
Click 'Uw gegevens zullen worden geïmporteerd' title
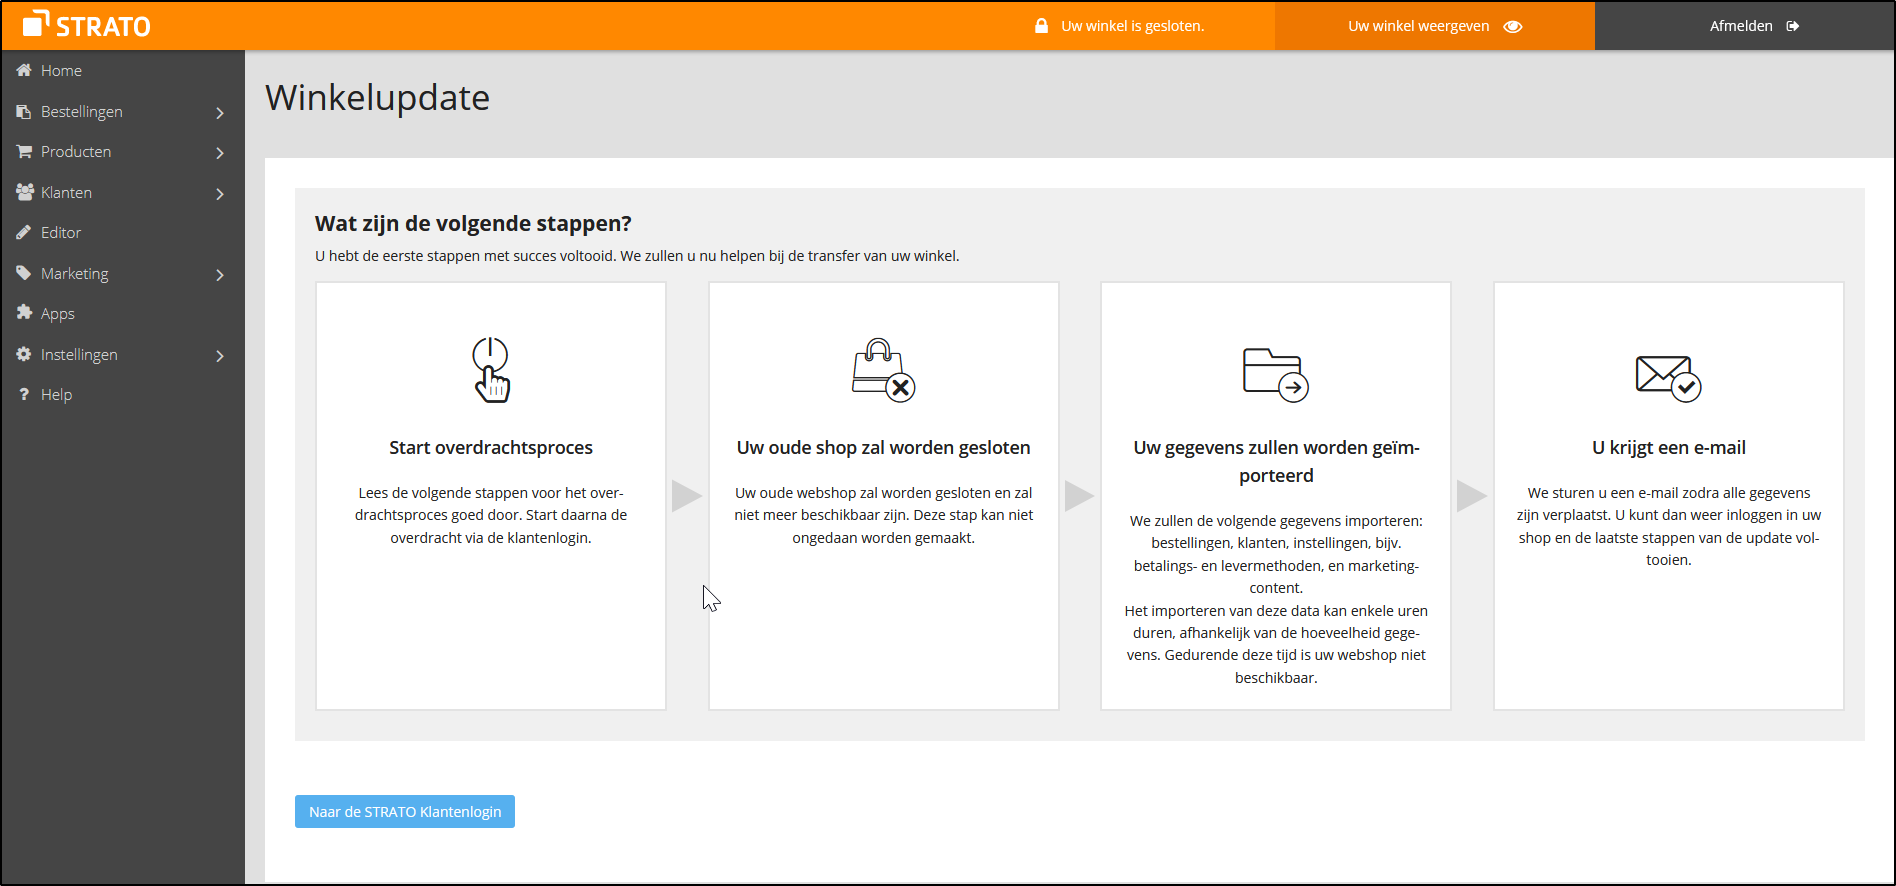1276,461
